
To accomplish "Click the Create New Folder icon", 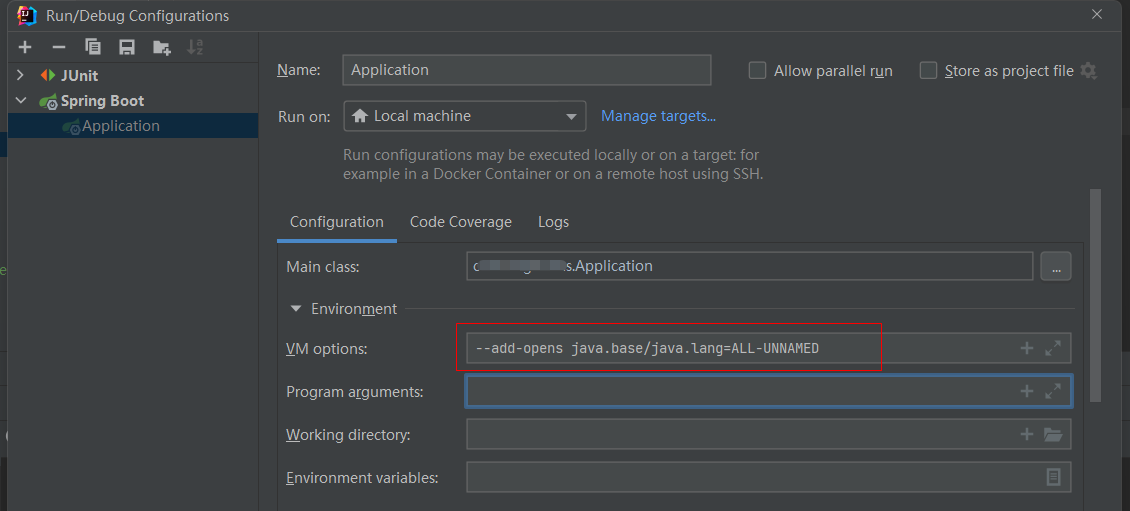I will pyautogui.click(x=161, y=47).
